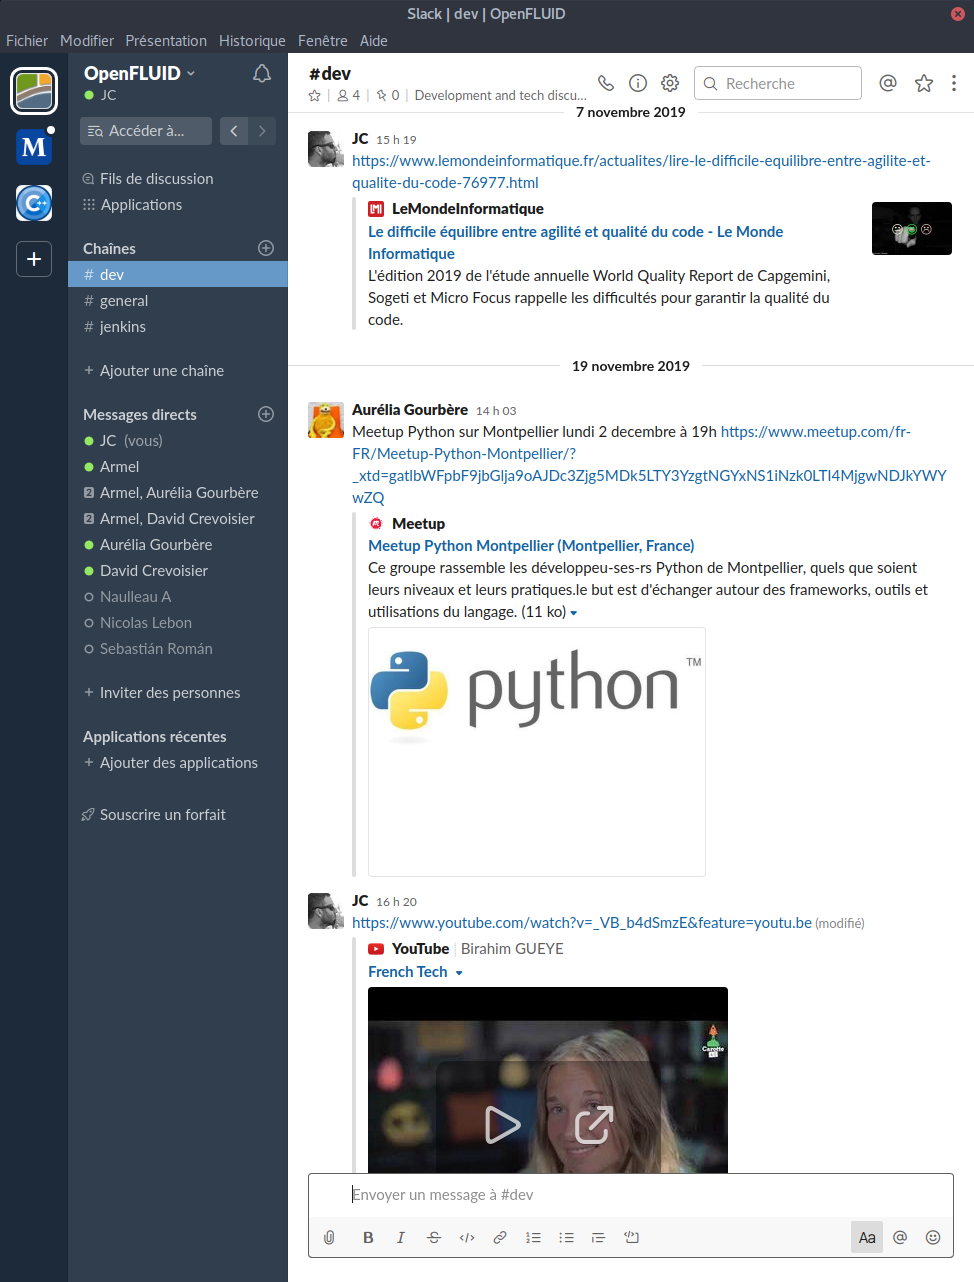Add a new workspace with the plus button

pyautogui.click(x=34, y=259)
